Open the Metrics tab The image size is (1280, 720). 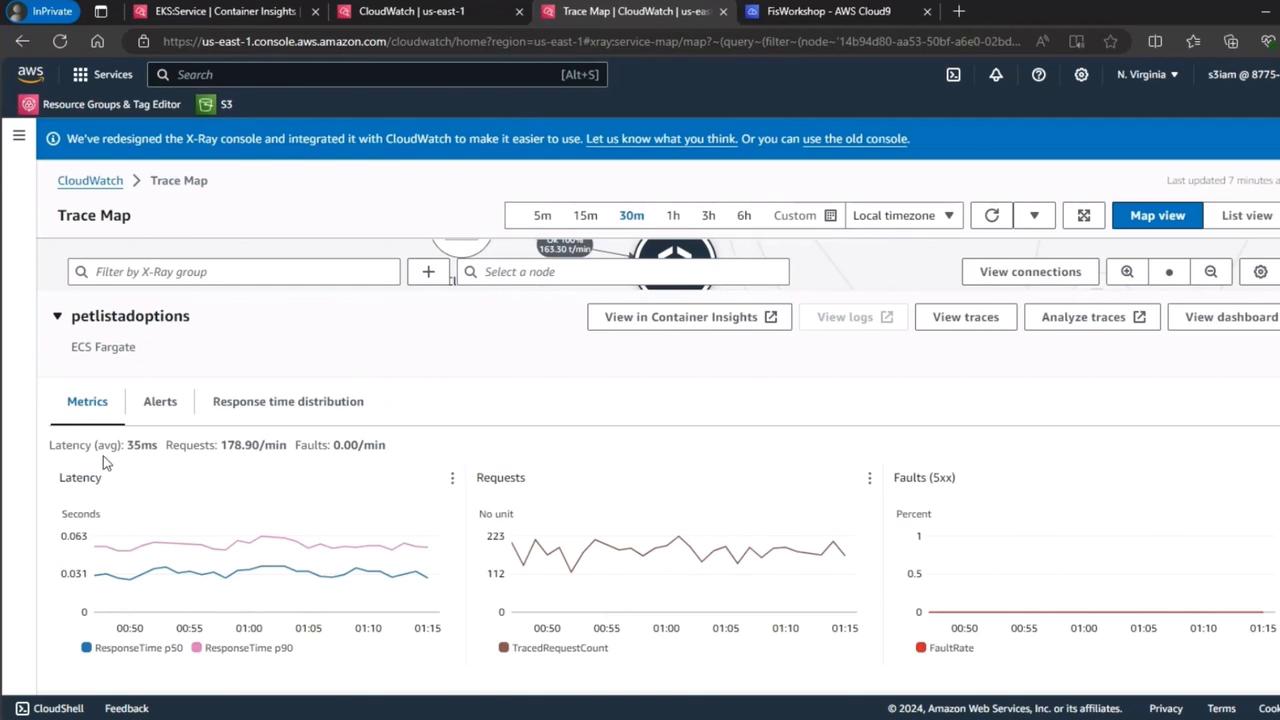(x=87, y=402)
